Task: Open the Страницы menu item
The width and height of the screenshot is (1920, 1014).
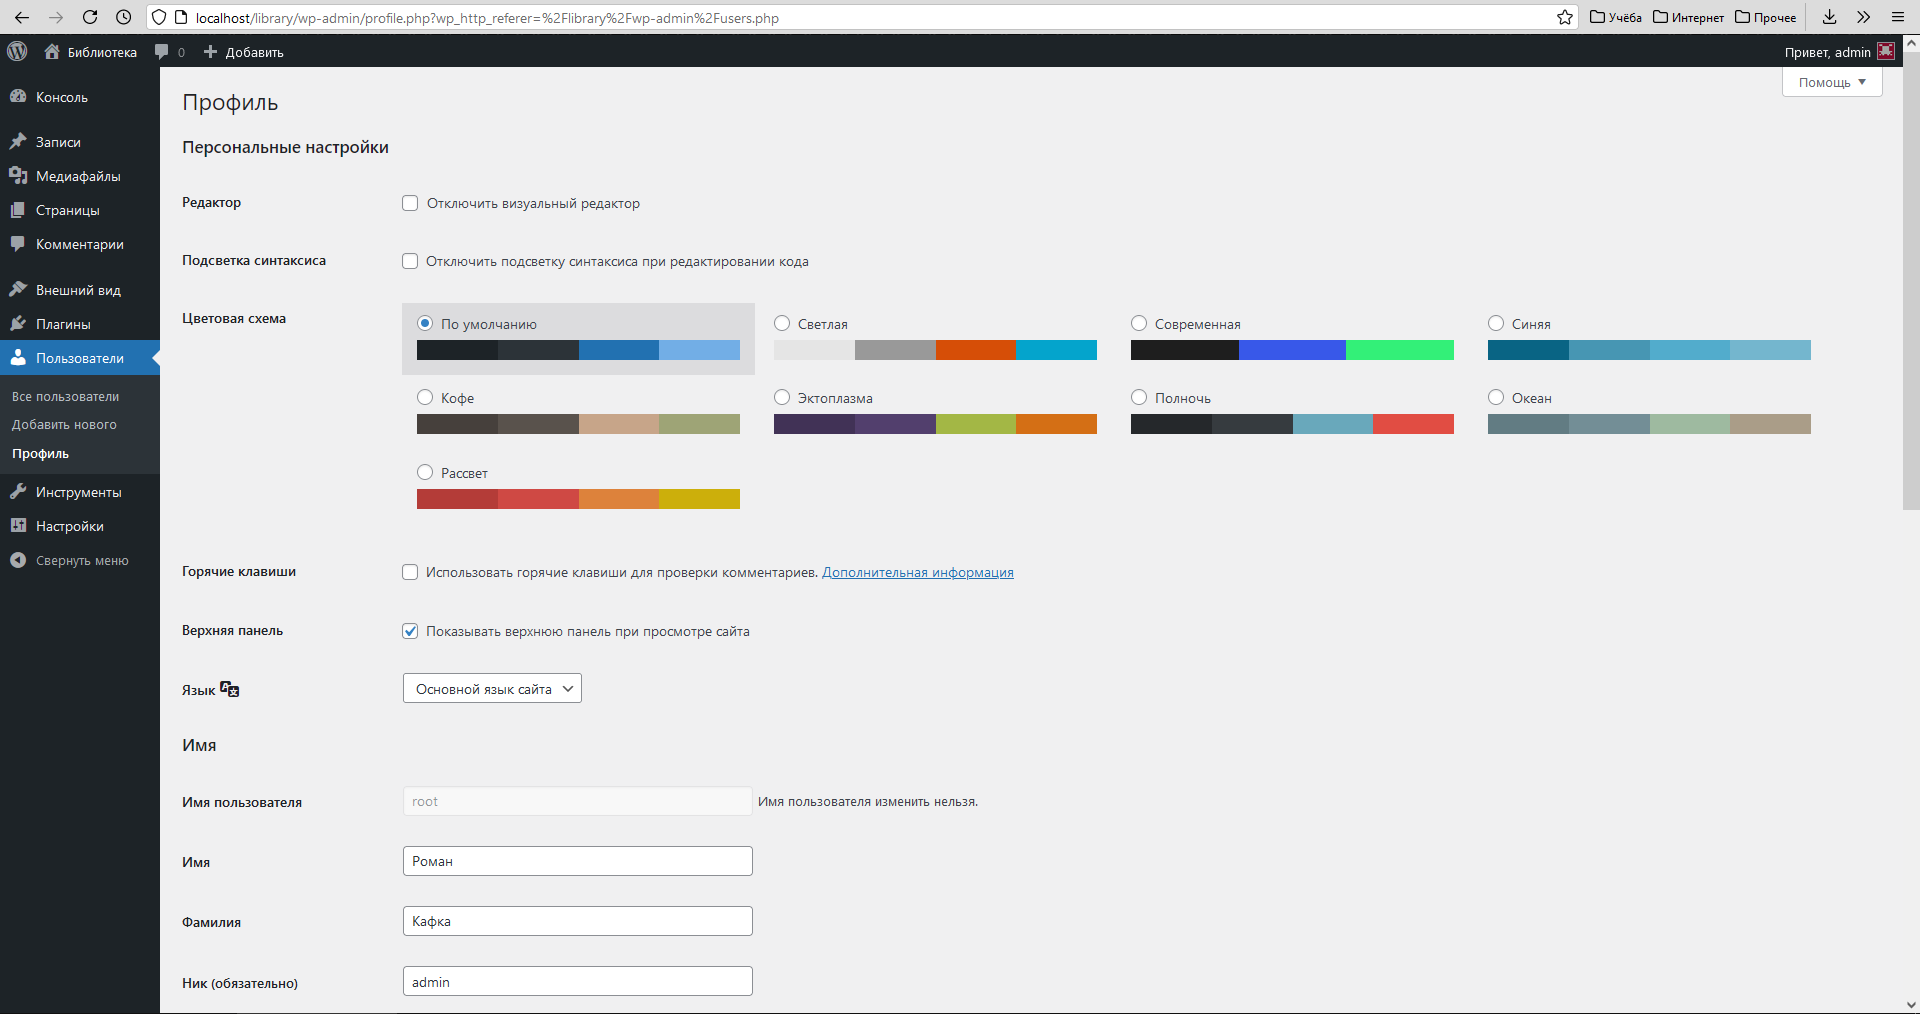Action: point(80,210)
